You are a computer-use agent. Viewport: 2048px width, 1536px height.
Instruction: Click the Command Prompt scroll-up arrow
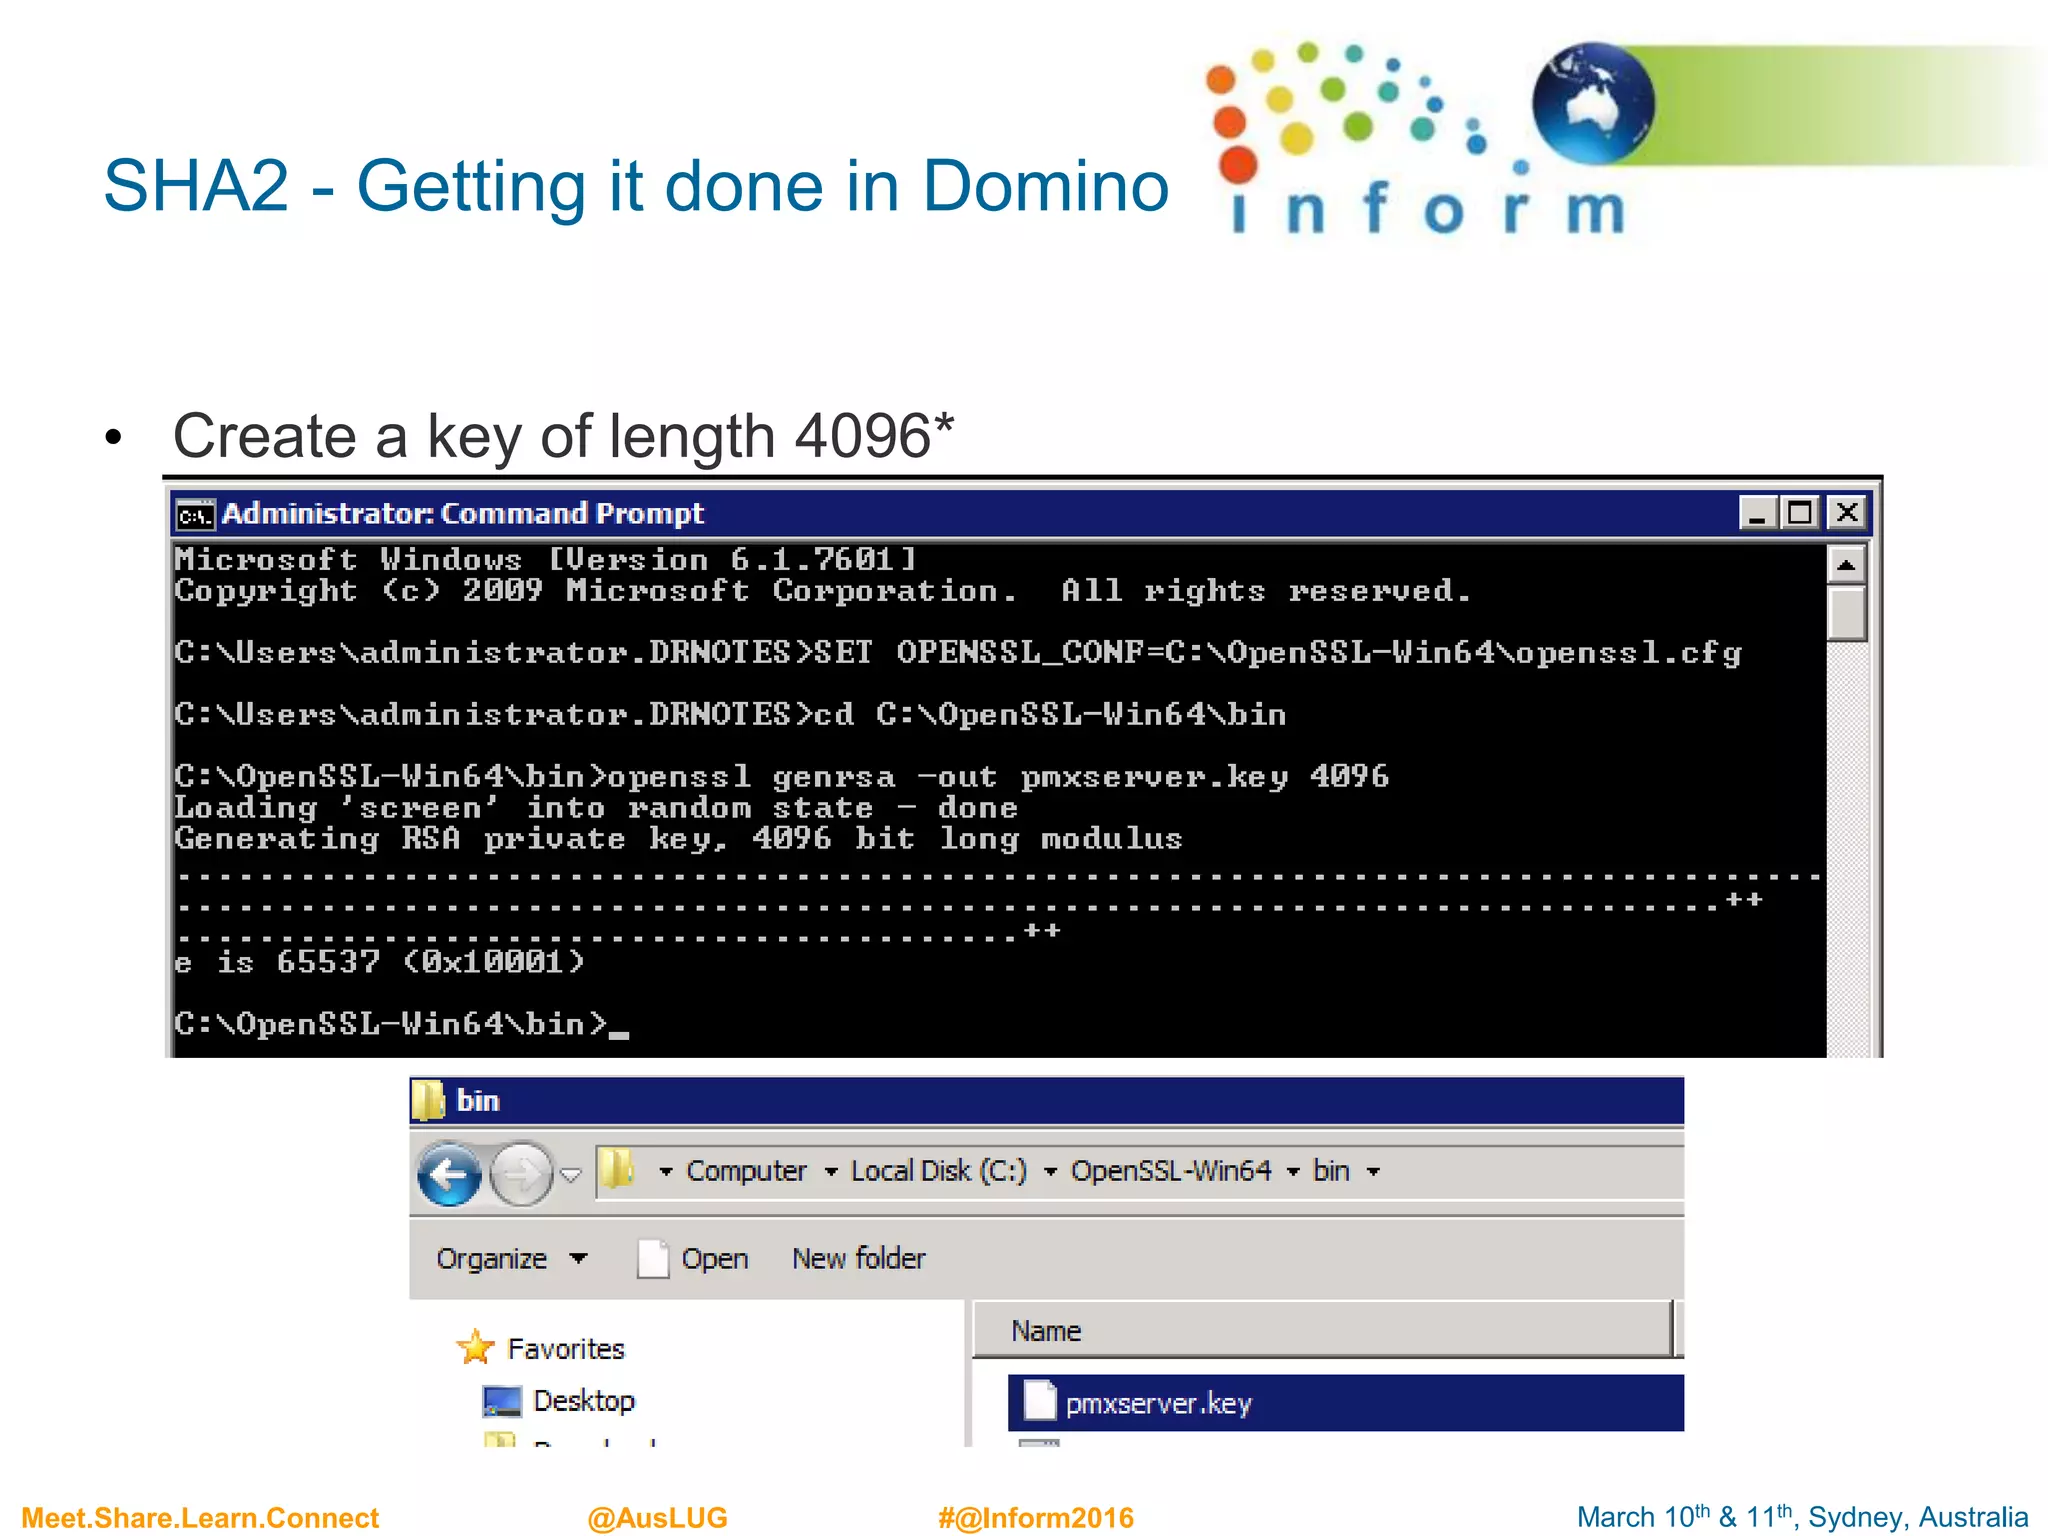click(x=1846, y=566)
